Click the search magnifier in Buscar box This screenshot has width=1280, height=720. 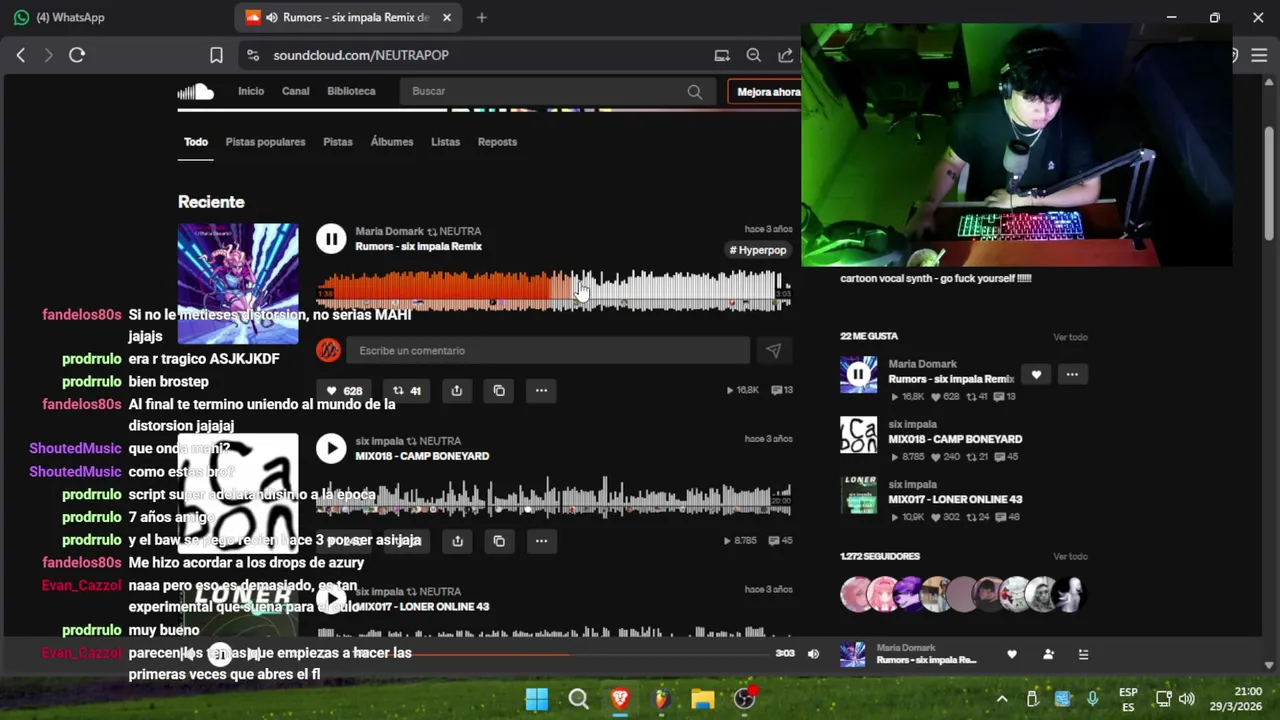pos(695,91)
